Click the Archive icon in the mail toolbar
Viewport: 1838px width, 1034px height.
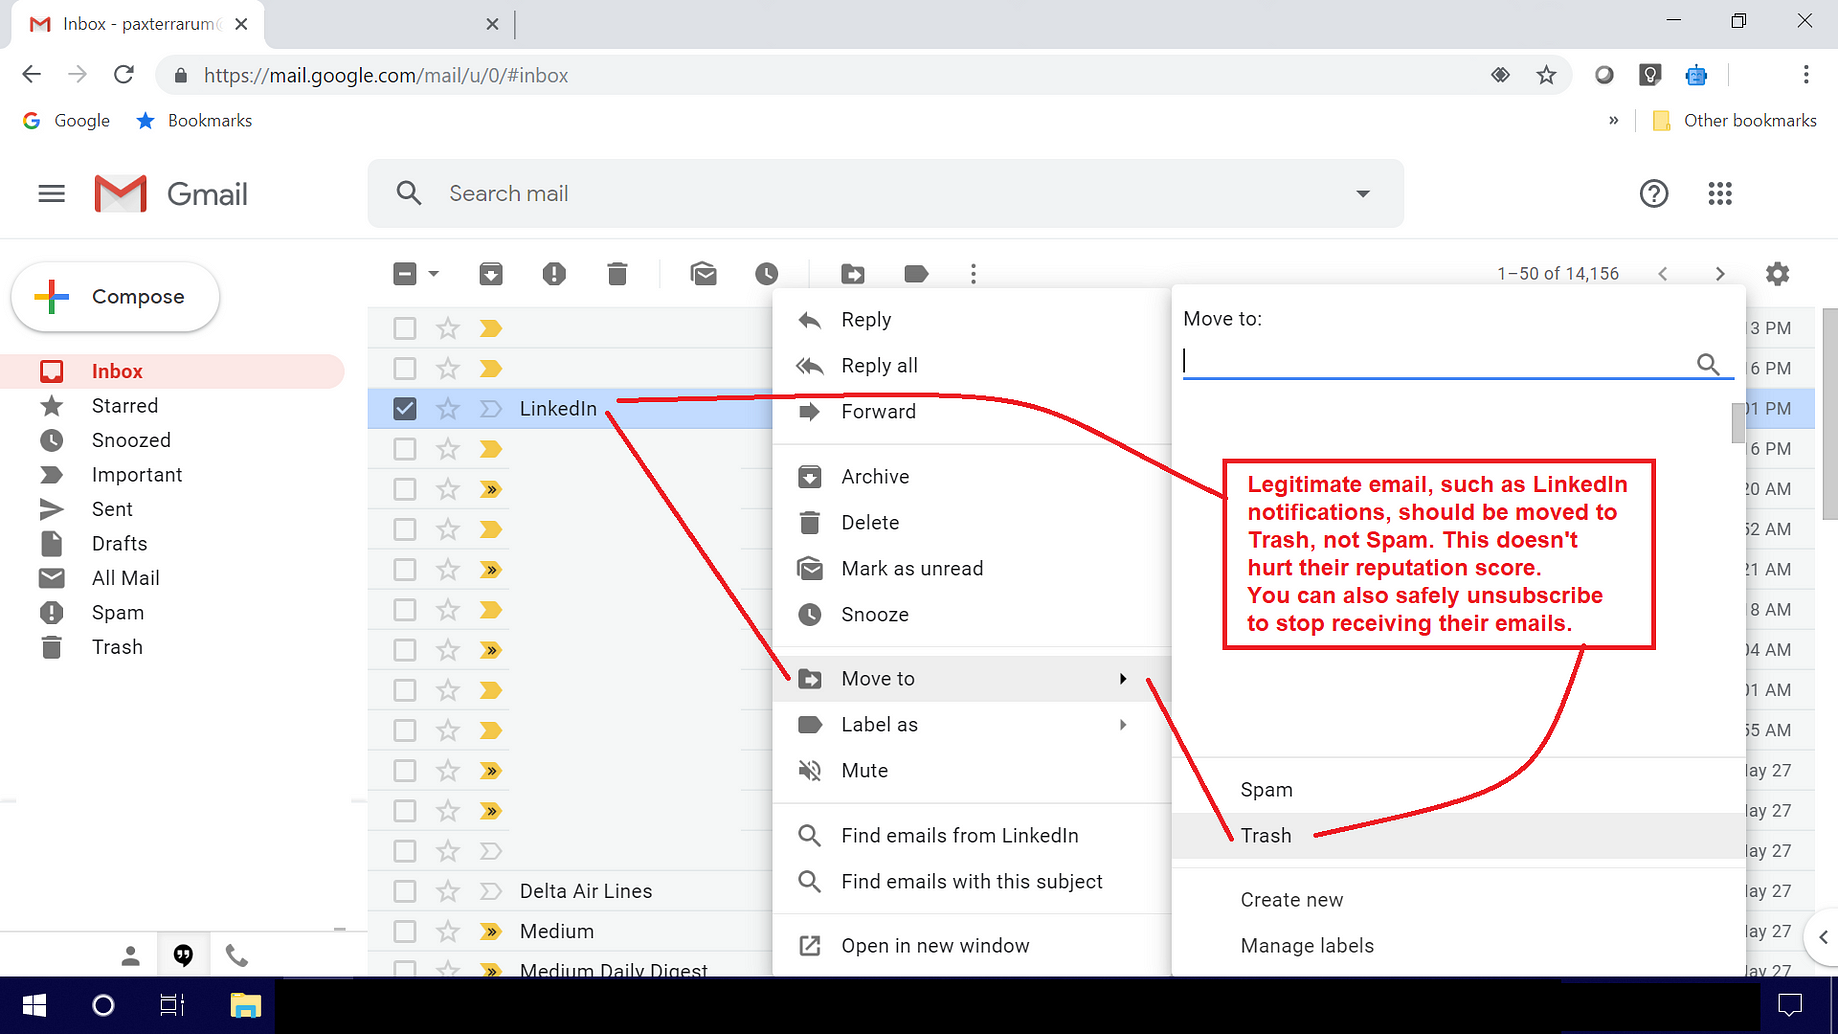point(491,274)
